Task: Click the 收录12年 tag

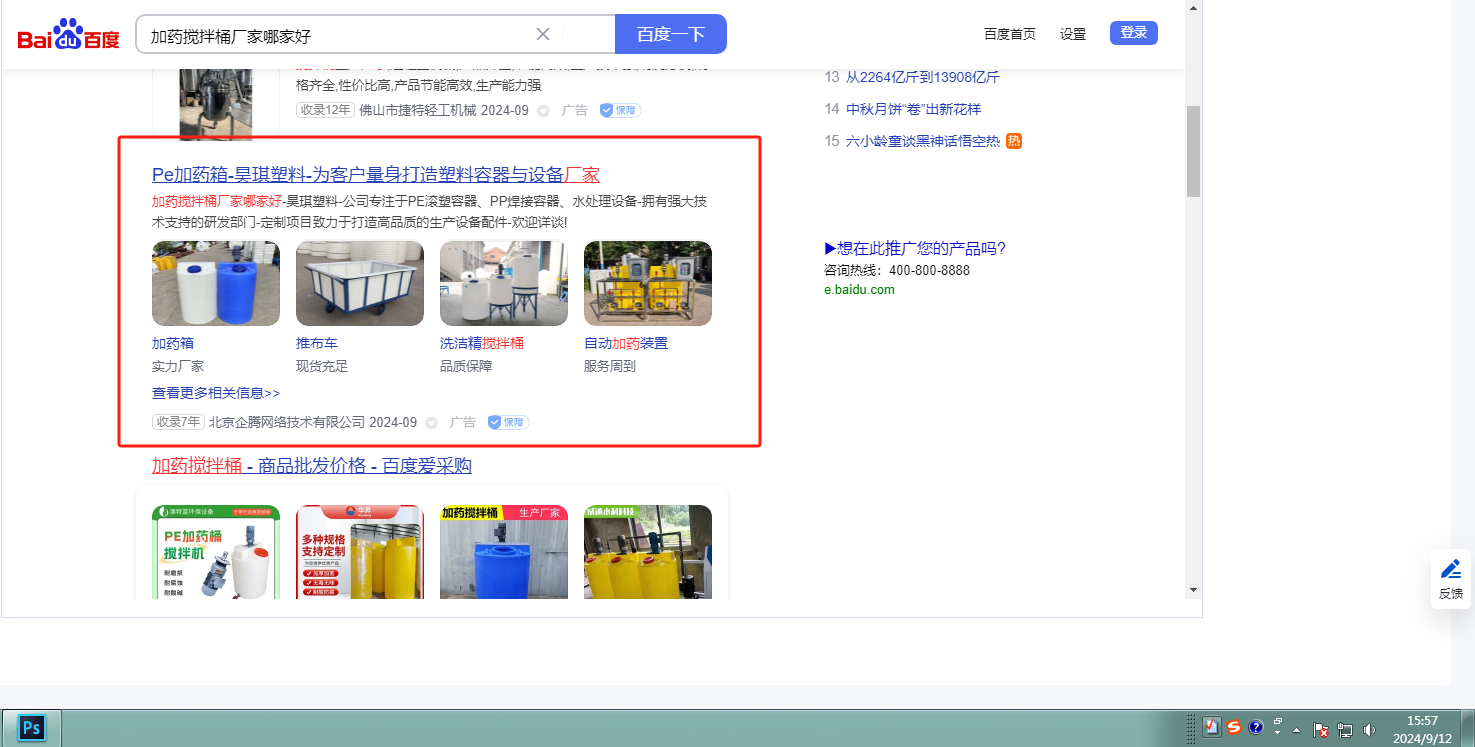Action: 325,110
